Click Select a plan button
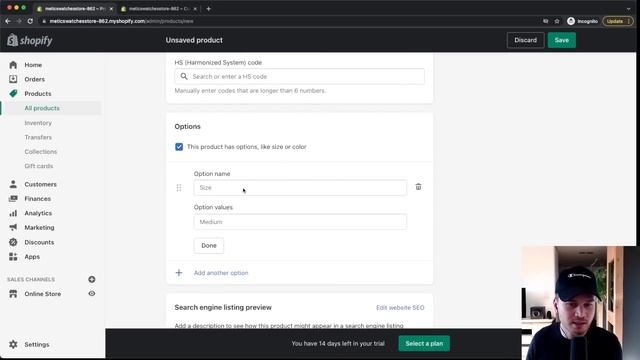The width and height of the screenshot is (640, 360). tap(424, 343)
